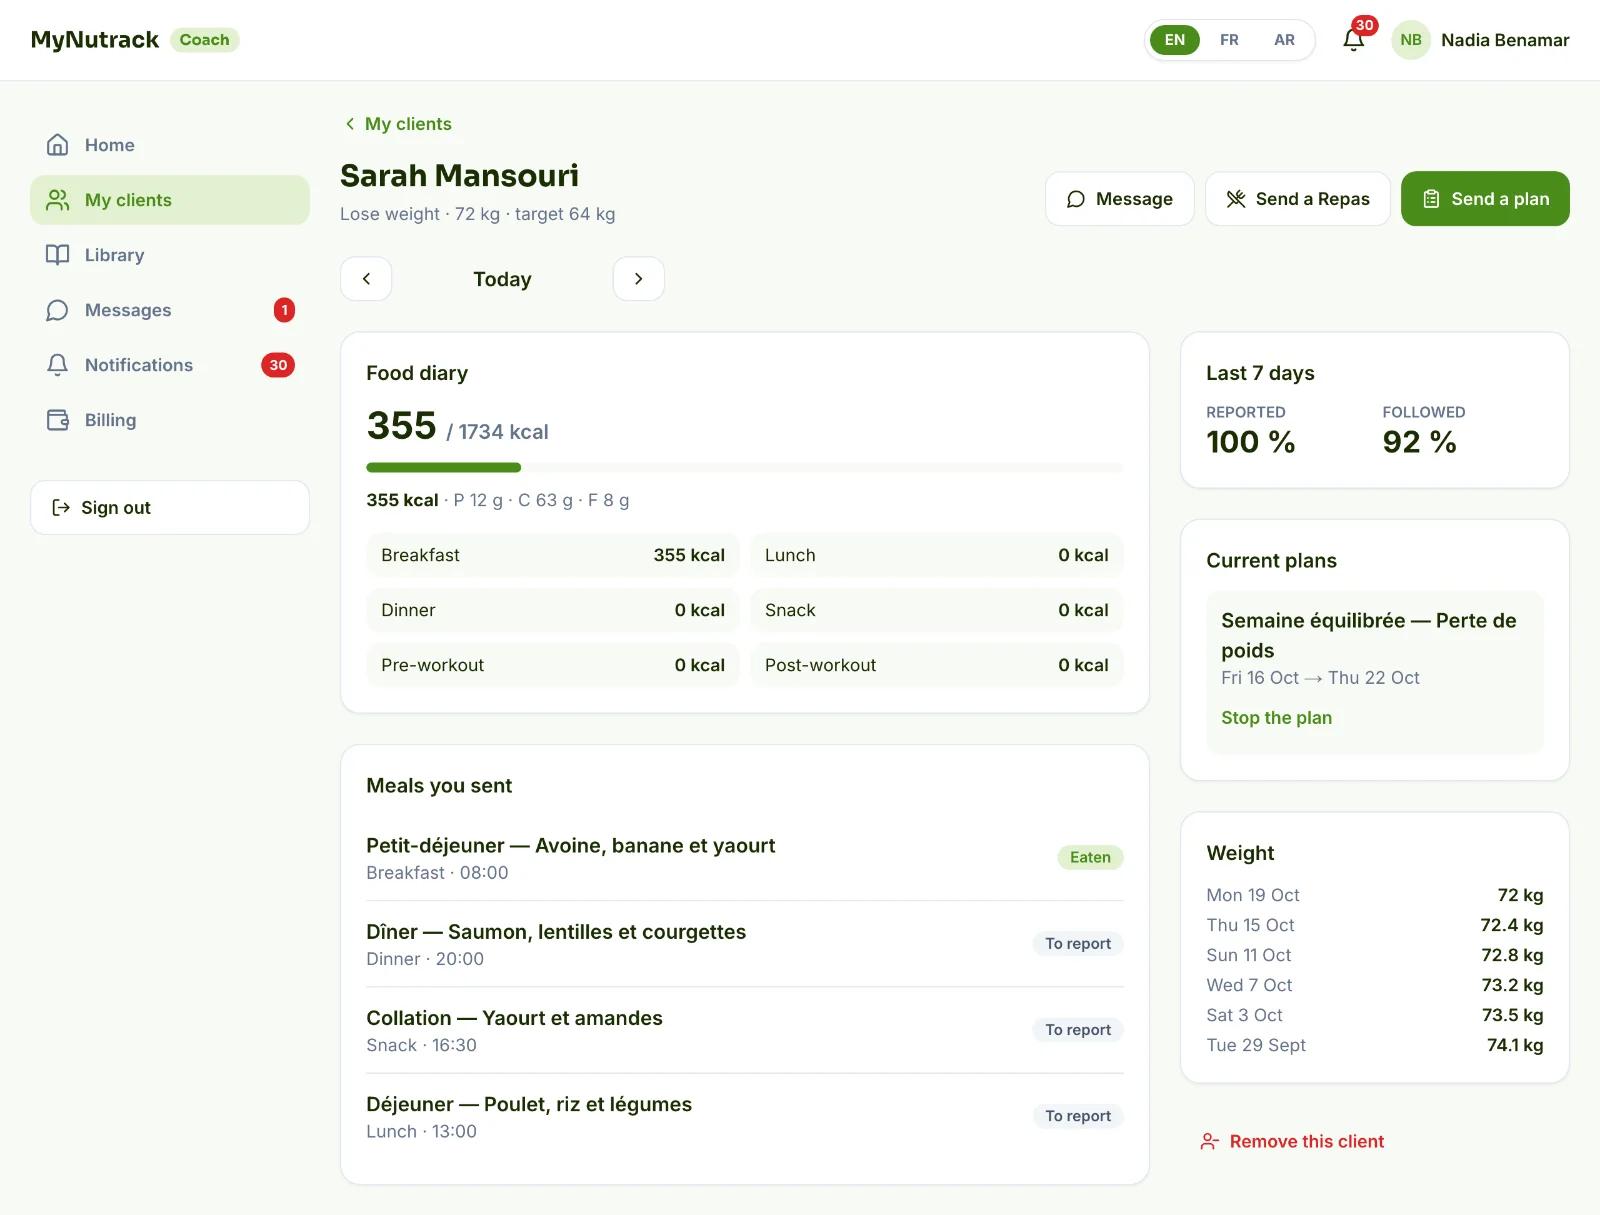This screenshot has height=1215, width=1600.
Task: Click the Library book icon
Action: click(58, 255)
